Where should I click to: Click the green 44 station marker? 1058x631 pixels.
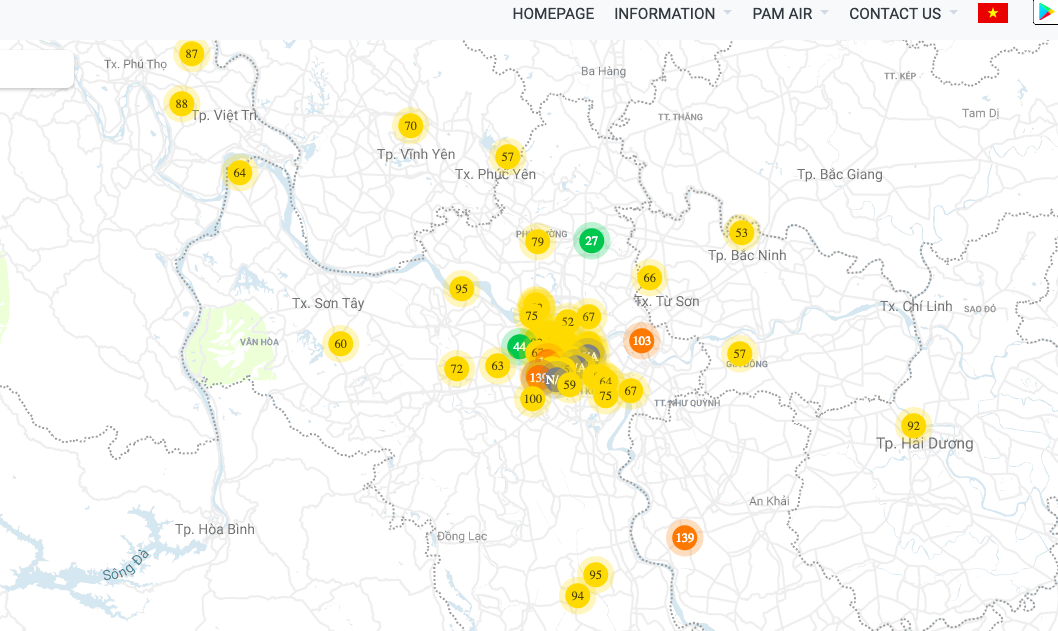click(518, 347)
